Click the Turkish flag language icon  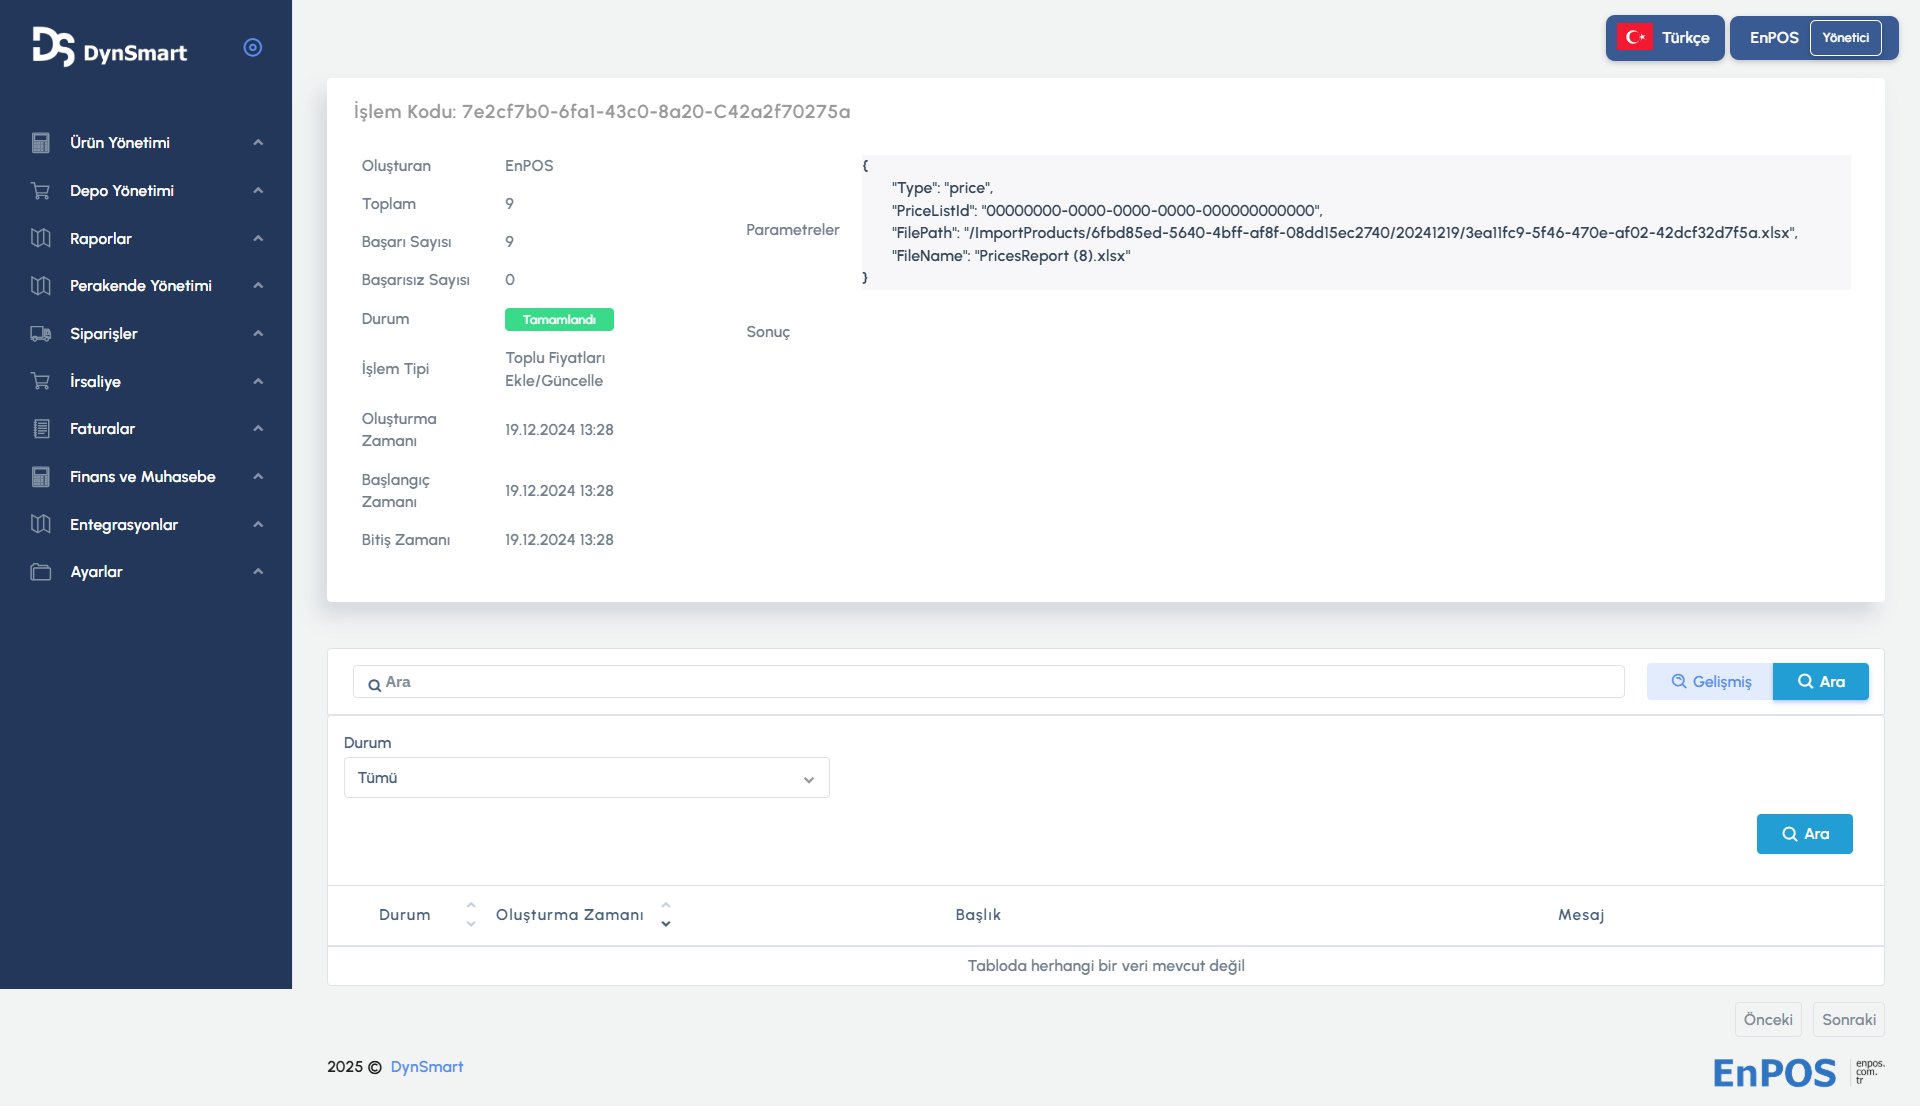click(x=1635, y=38)
